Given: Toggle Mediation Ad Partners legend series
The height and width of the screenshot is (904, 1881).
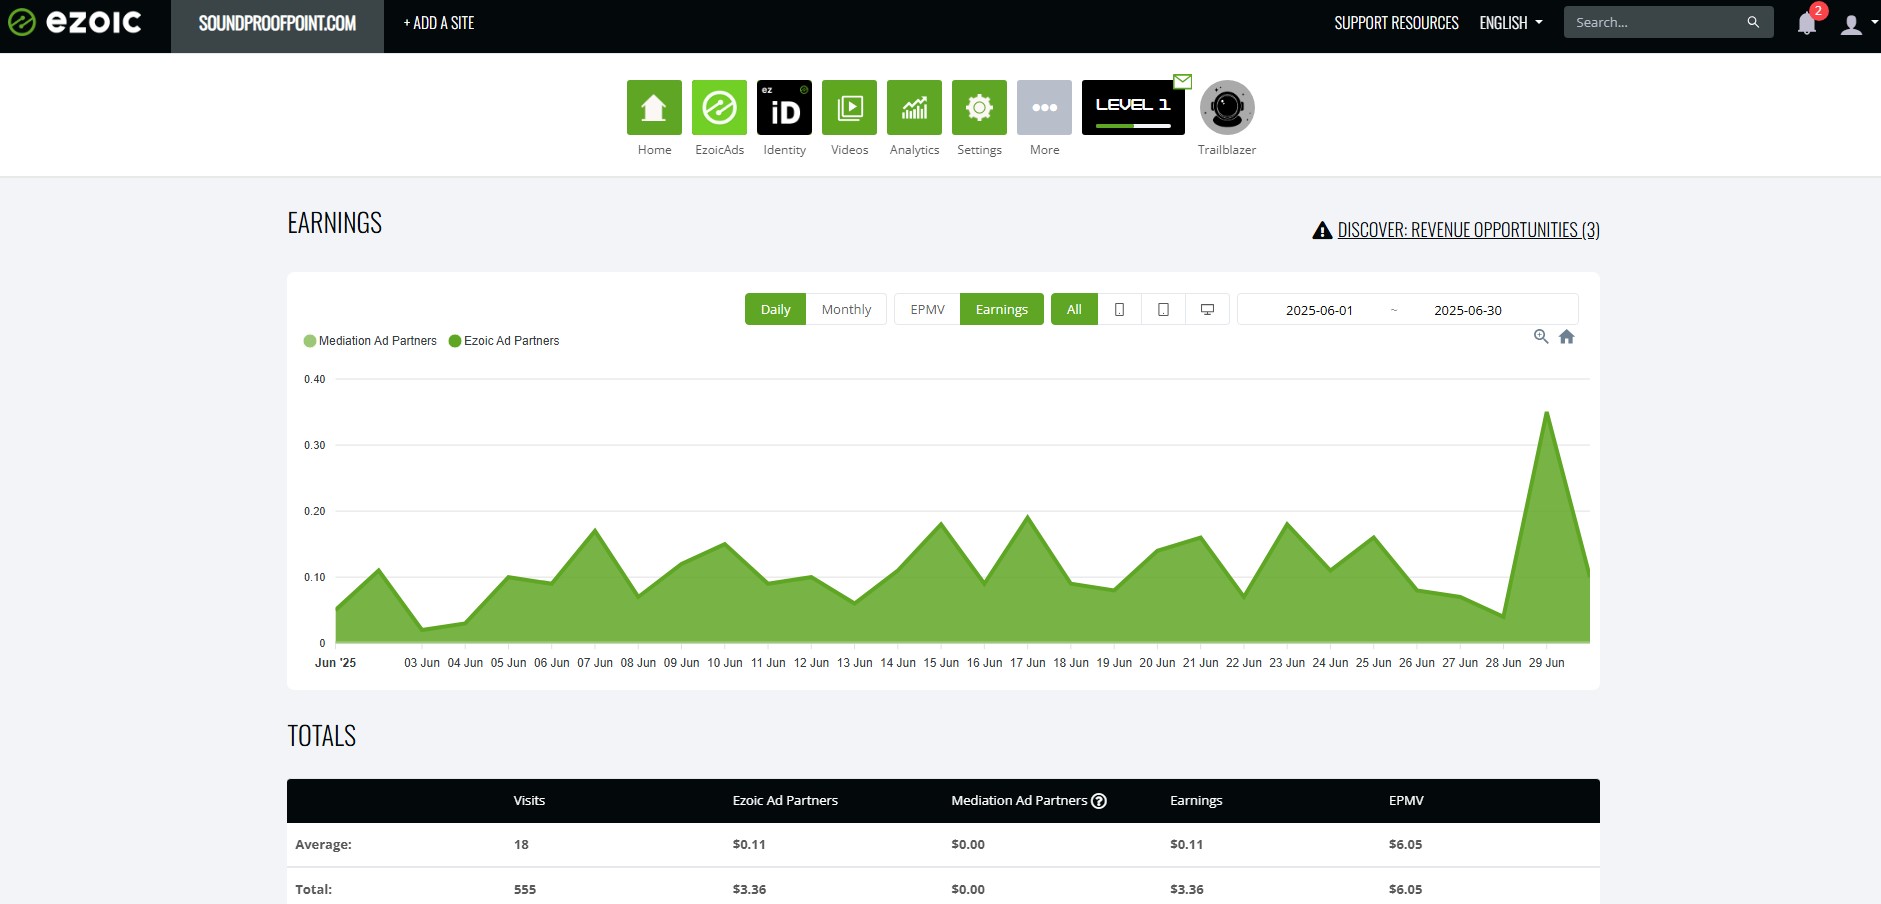Looking at the screenshot, I should coord(370,341).
